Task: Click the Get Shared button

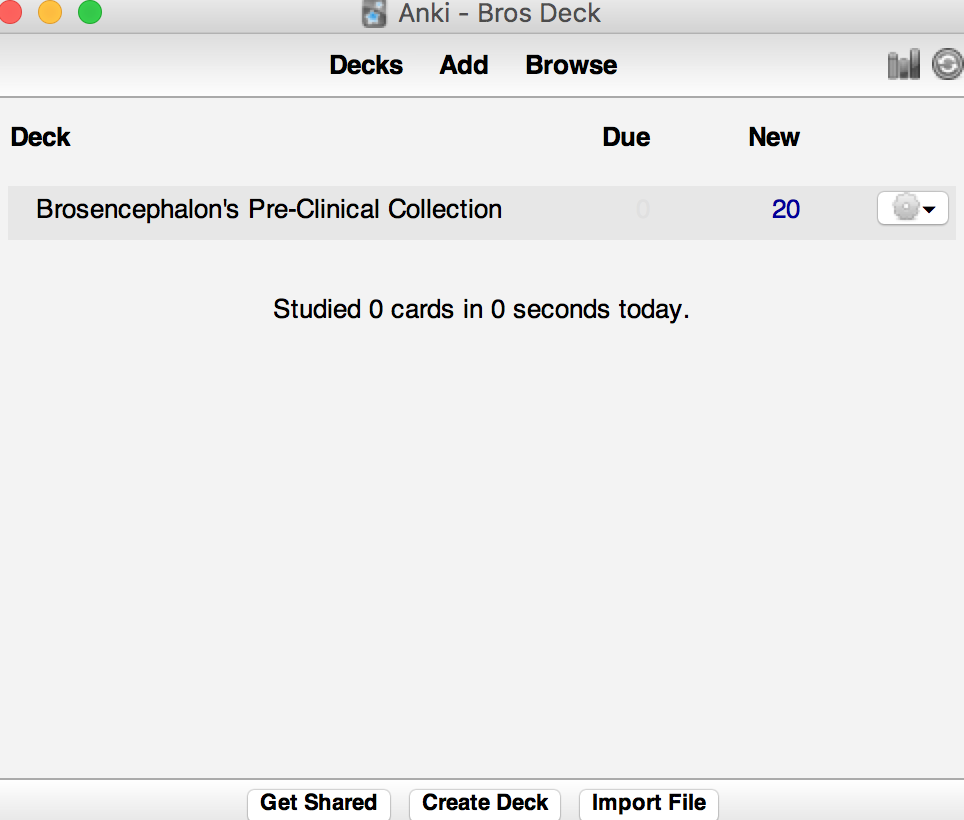Action: tap(318, 803)
